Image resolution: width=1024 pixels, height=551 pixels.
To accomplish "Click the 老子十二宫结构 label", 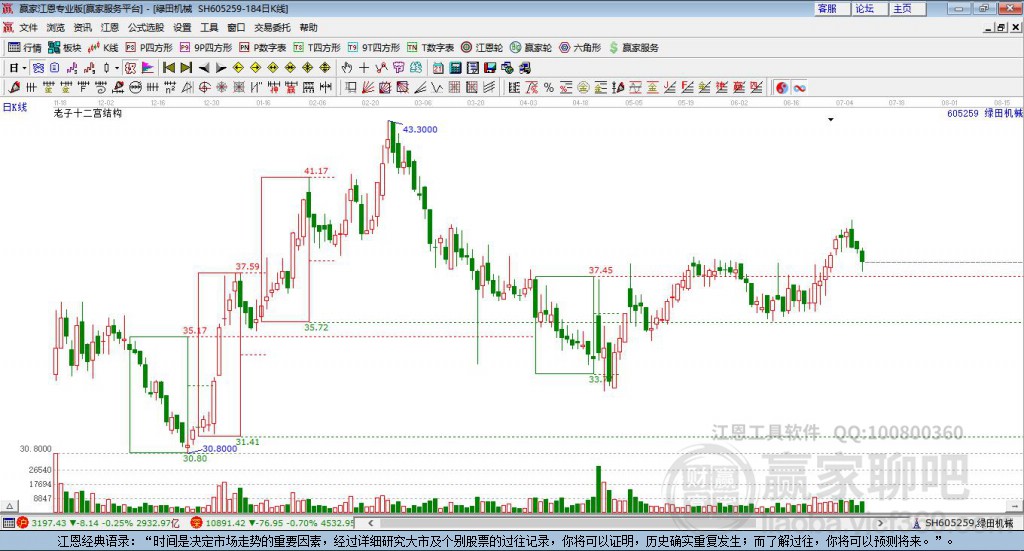I will point(88,114).
